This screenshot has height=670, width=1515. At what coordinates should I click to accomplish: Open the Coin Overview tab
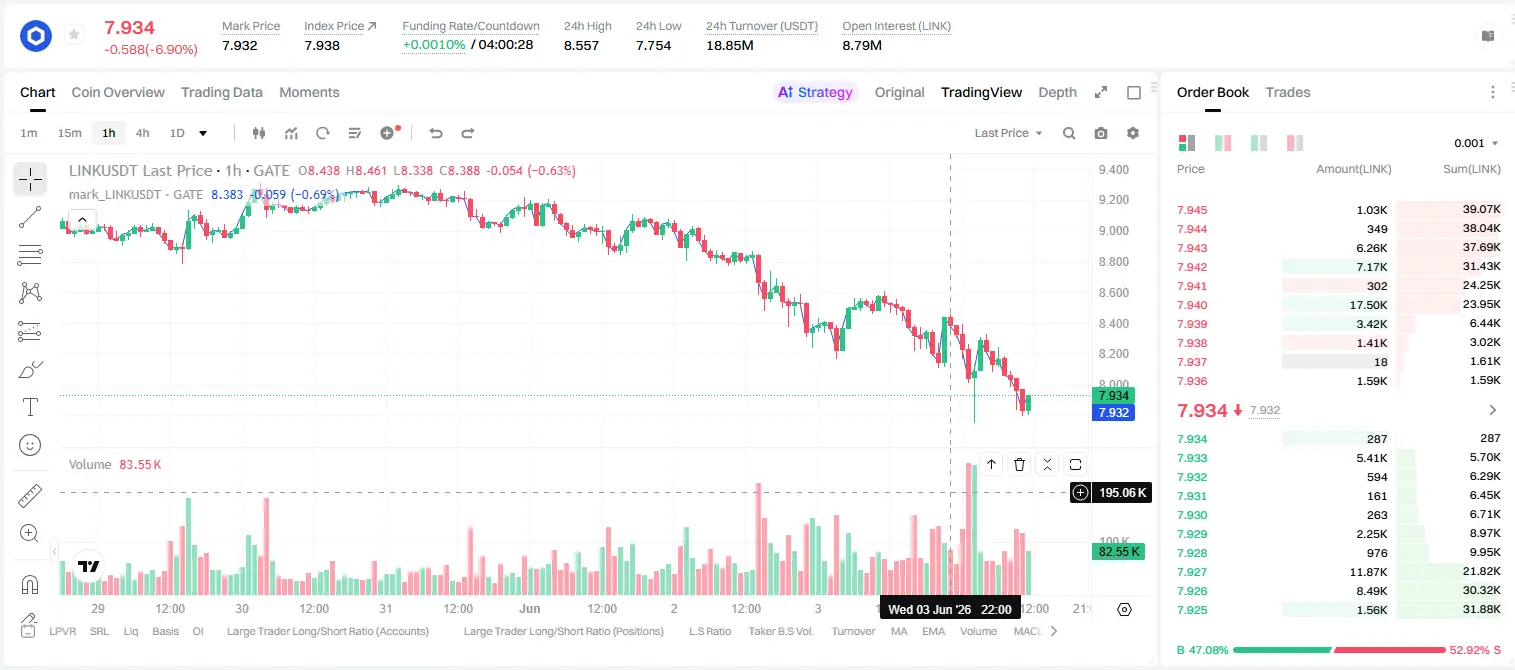tap(118, 92)
